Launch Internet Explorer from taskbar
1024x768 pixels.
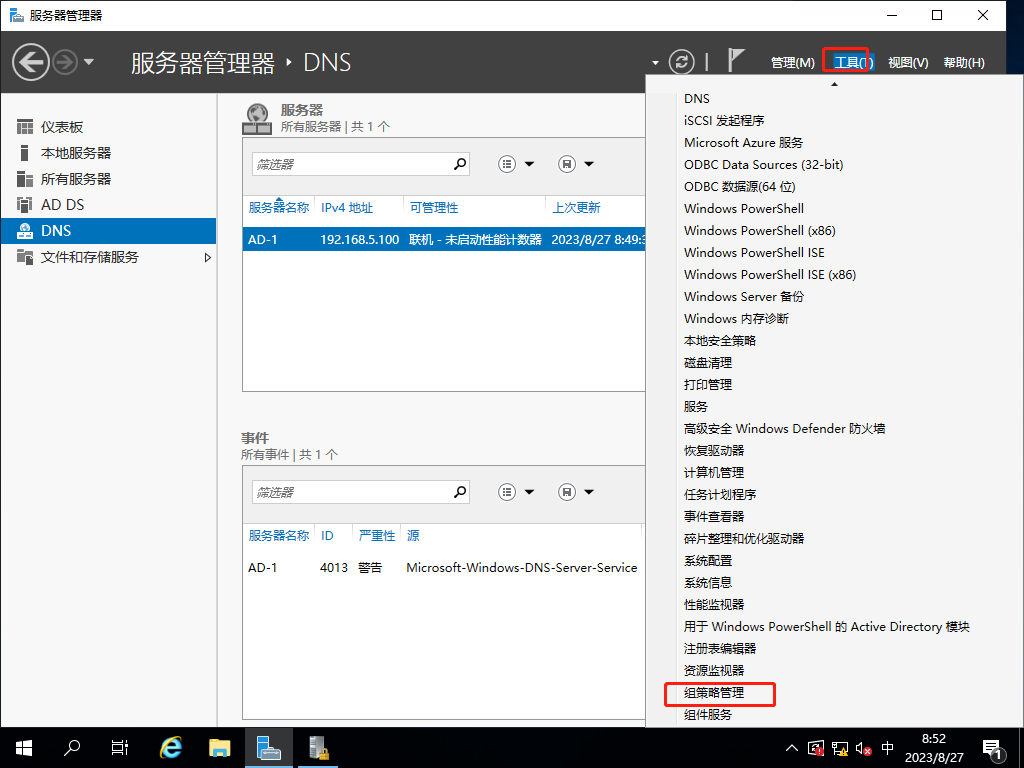tap(171, 748)
